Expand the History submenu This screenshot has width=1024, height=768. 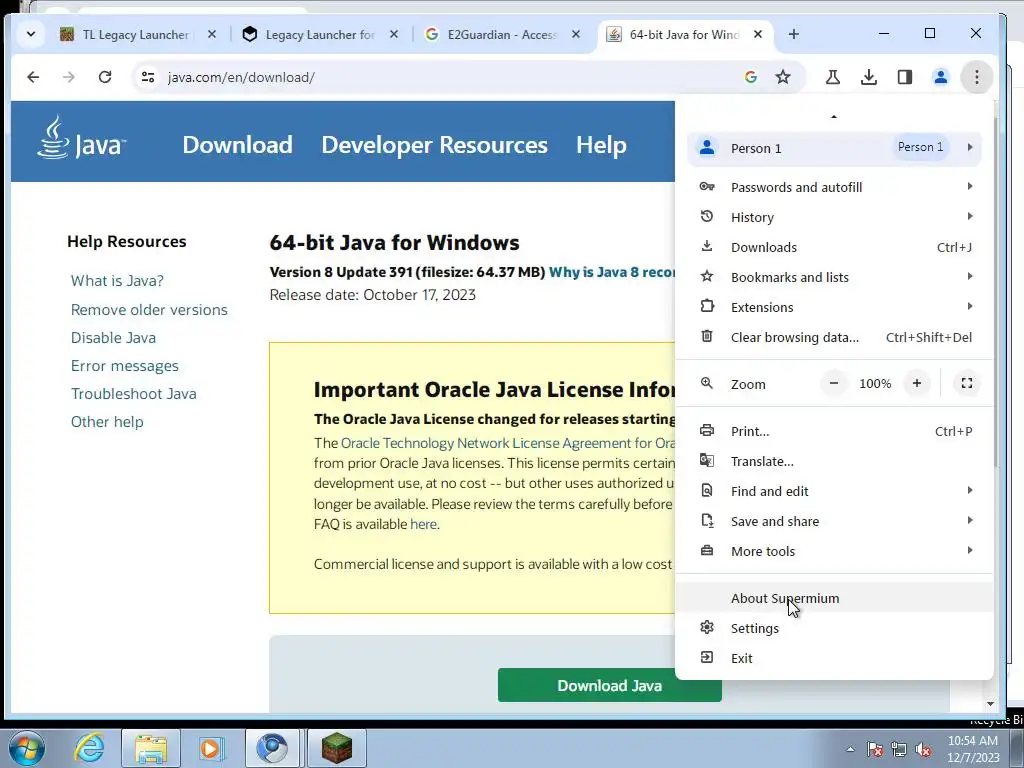click(835, 217)
